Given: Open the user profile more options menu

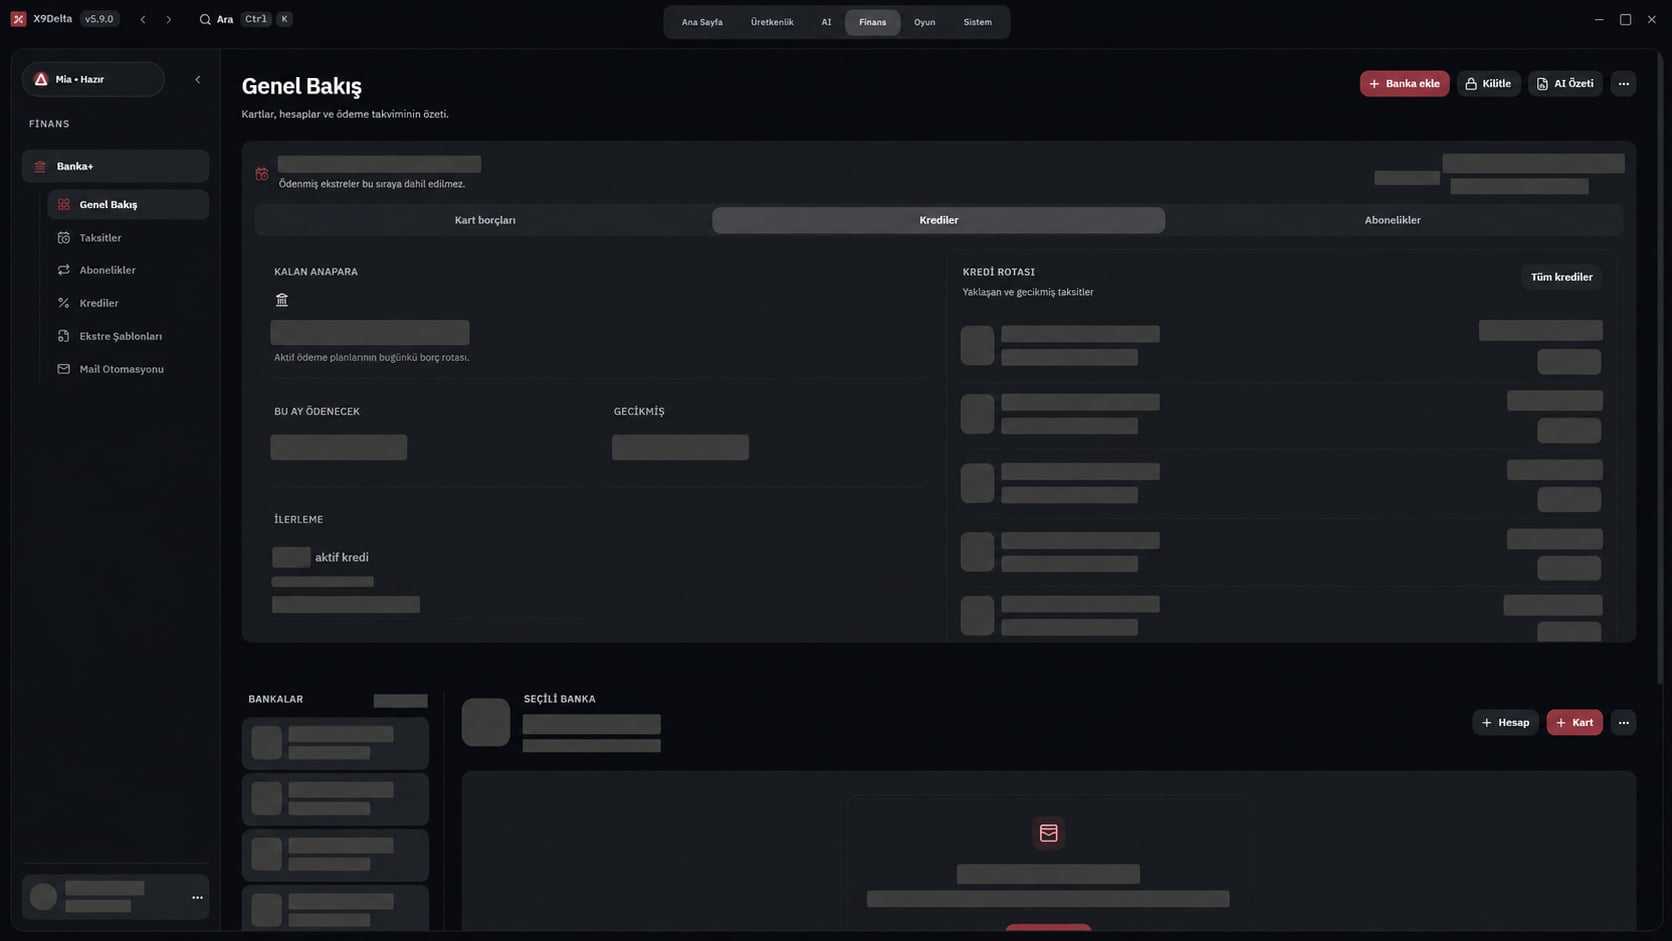Looking at the screenshot, I should click(197, 897).
